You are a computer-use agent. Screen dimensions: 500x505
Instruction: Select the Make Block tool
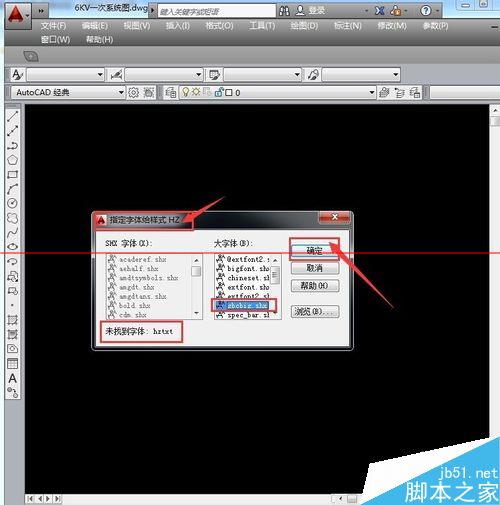click(x=12, y=291)
